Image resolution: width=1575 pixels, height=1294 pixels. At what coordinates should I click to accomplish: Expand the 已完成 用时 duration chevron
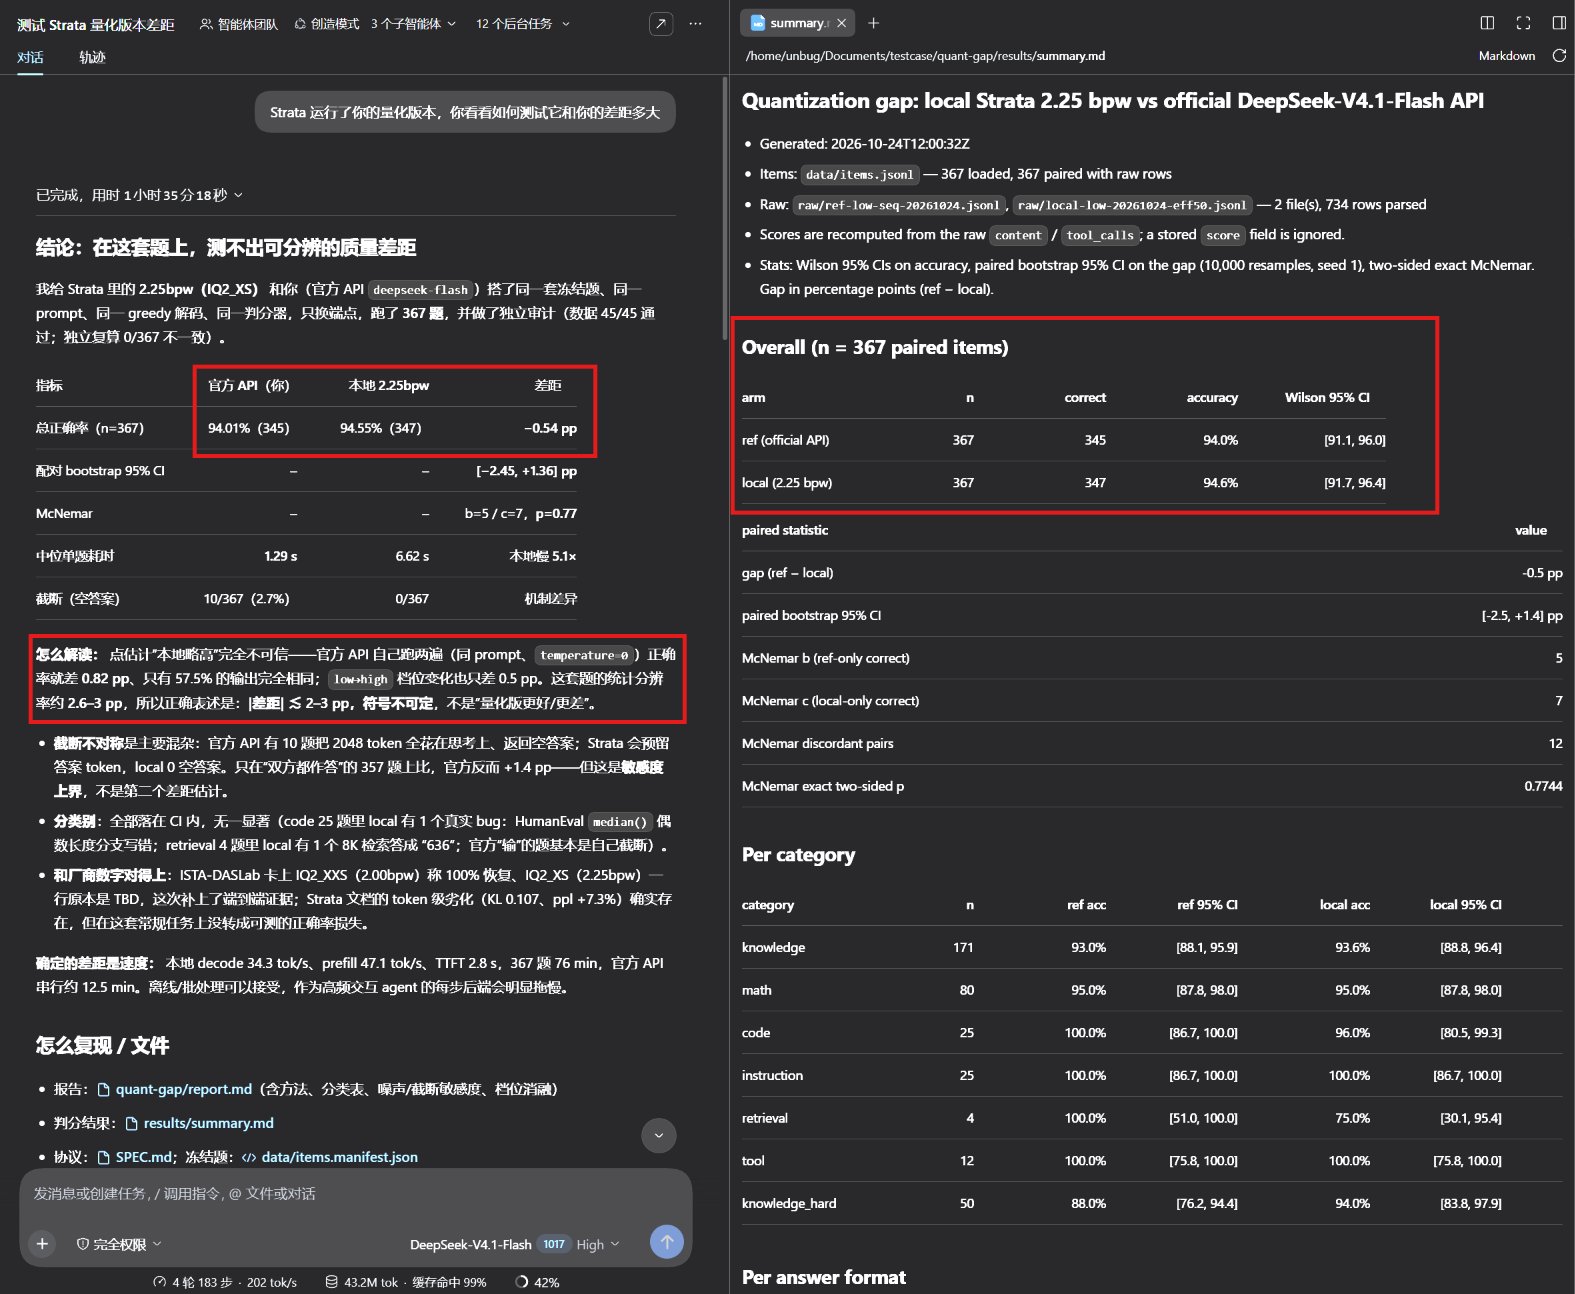point(238,195)
